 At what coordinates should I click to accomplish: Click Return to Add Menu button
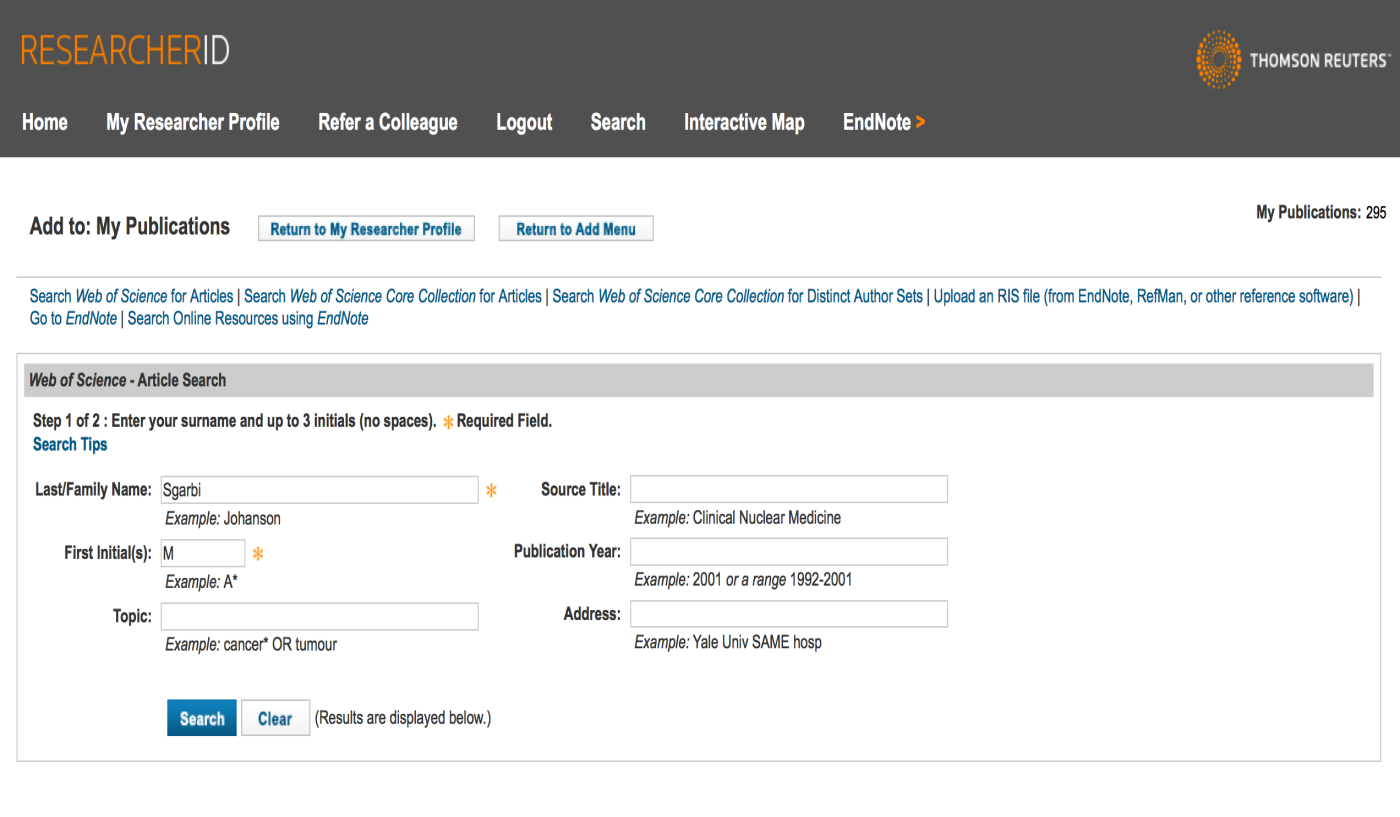coord(576,229)
